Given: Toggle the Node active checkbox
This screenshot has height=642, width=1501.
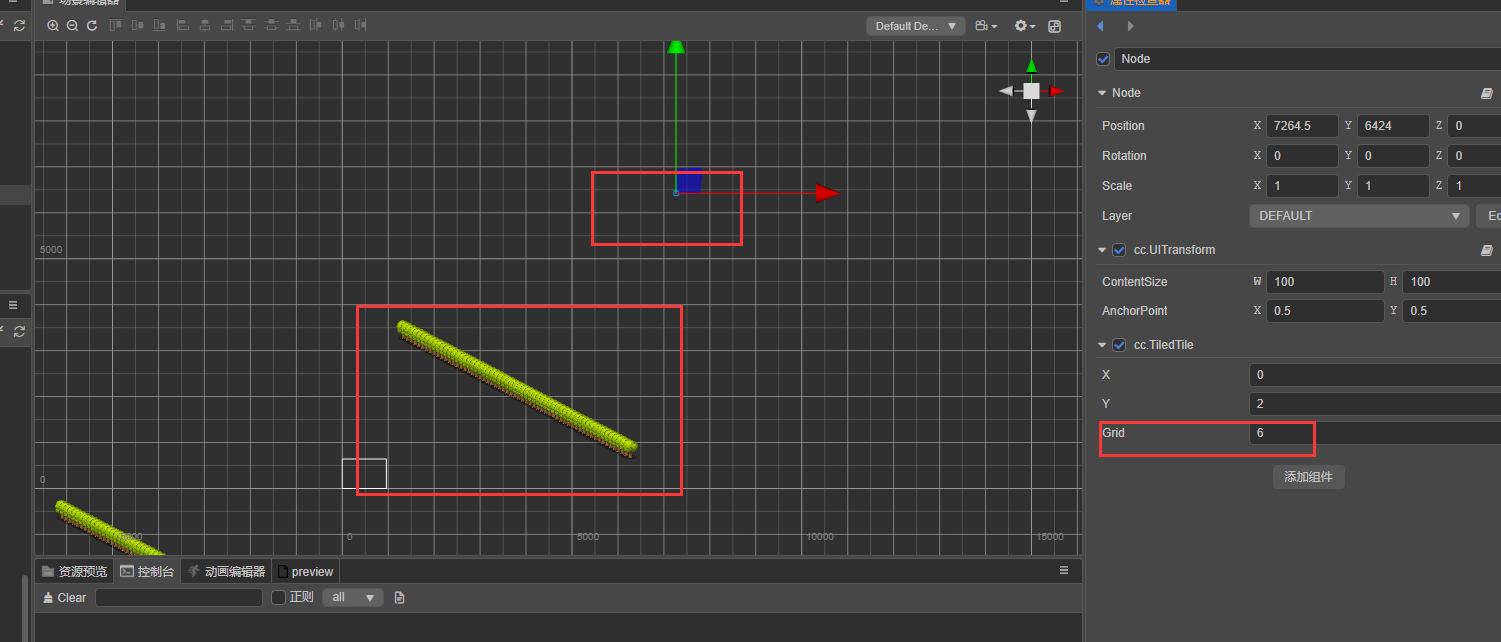Looking at the screenshot, I should (x=1103, y=59).
